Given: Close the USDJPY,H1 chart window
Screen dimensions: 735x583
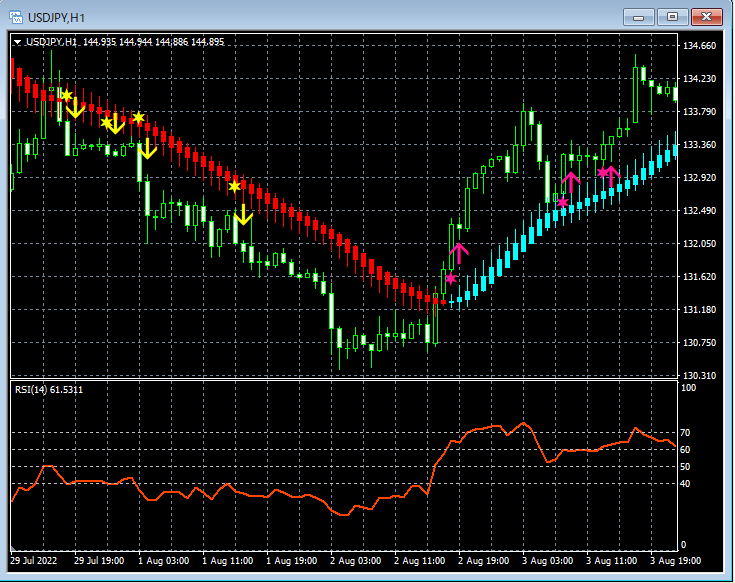Looking at the screenshot, I should 706,17.
